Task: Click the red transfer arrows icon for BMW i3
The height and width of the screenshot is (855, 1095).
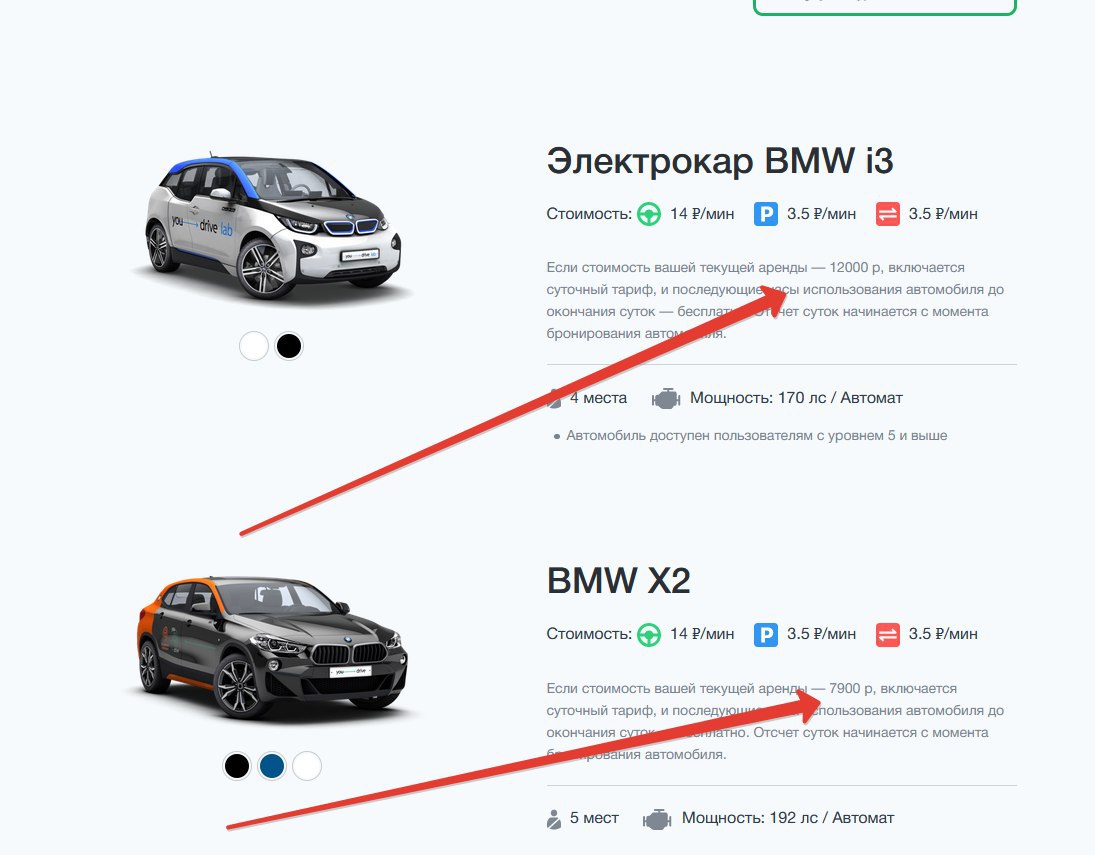Action: point(888,214)
